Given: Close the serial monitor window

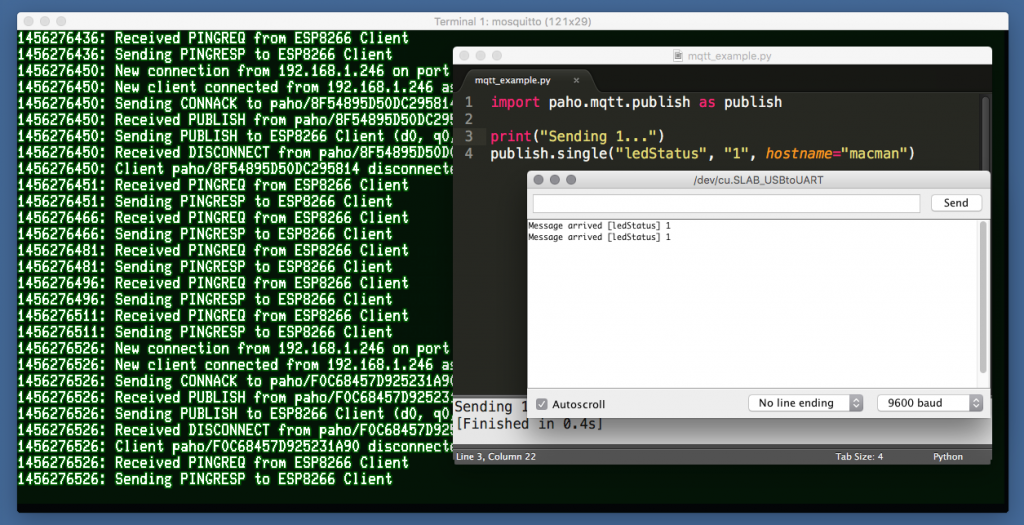Looking at the screenshot, I should tap(537, 180).
